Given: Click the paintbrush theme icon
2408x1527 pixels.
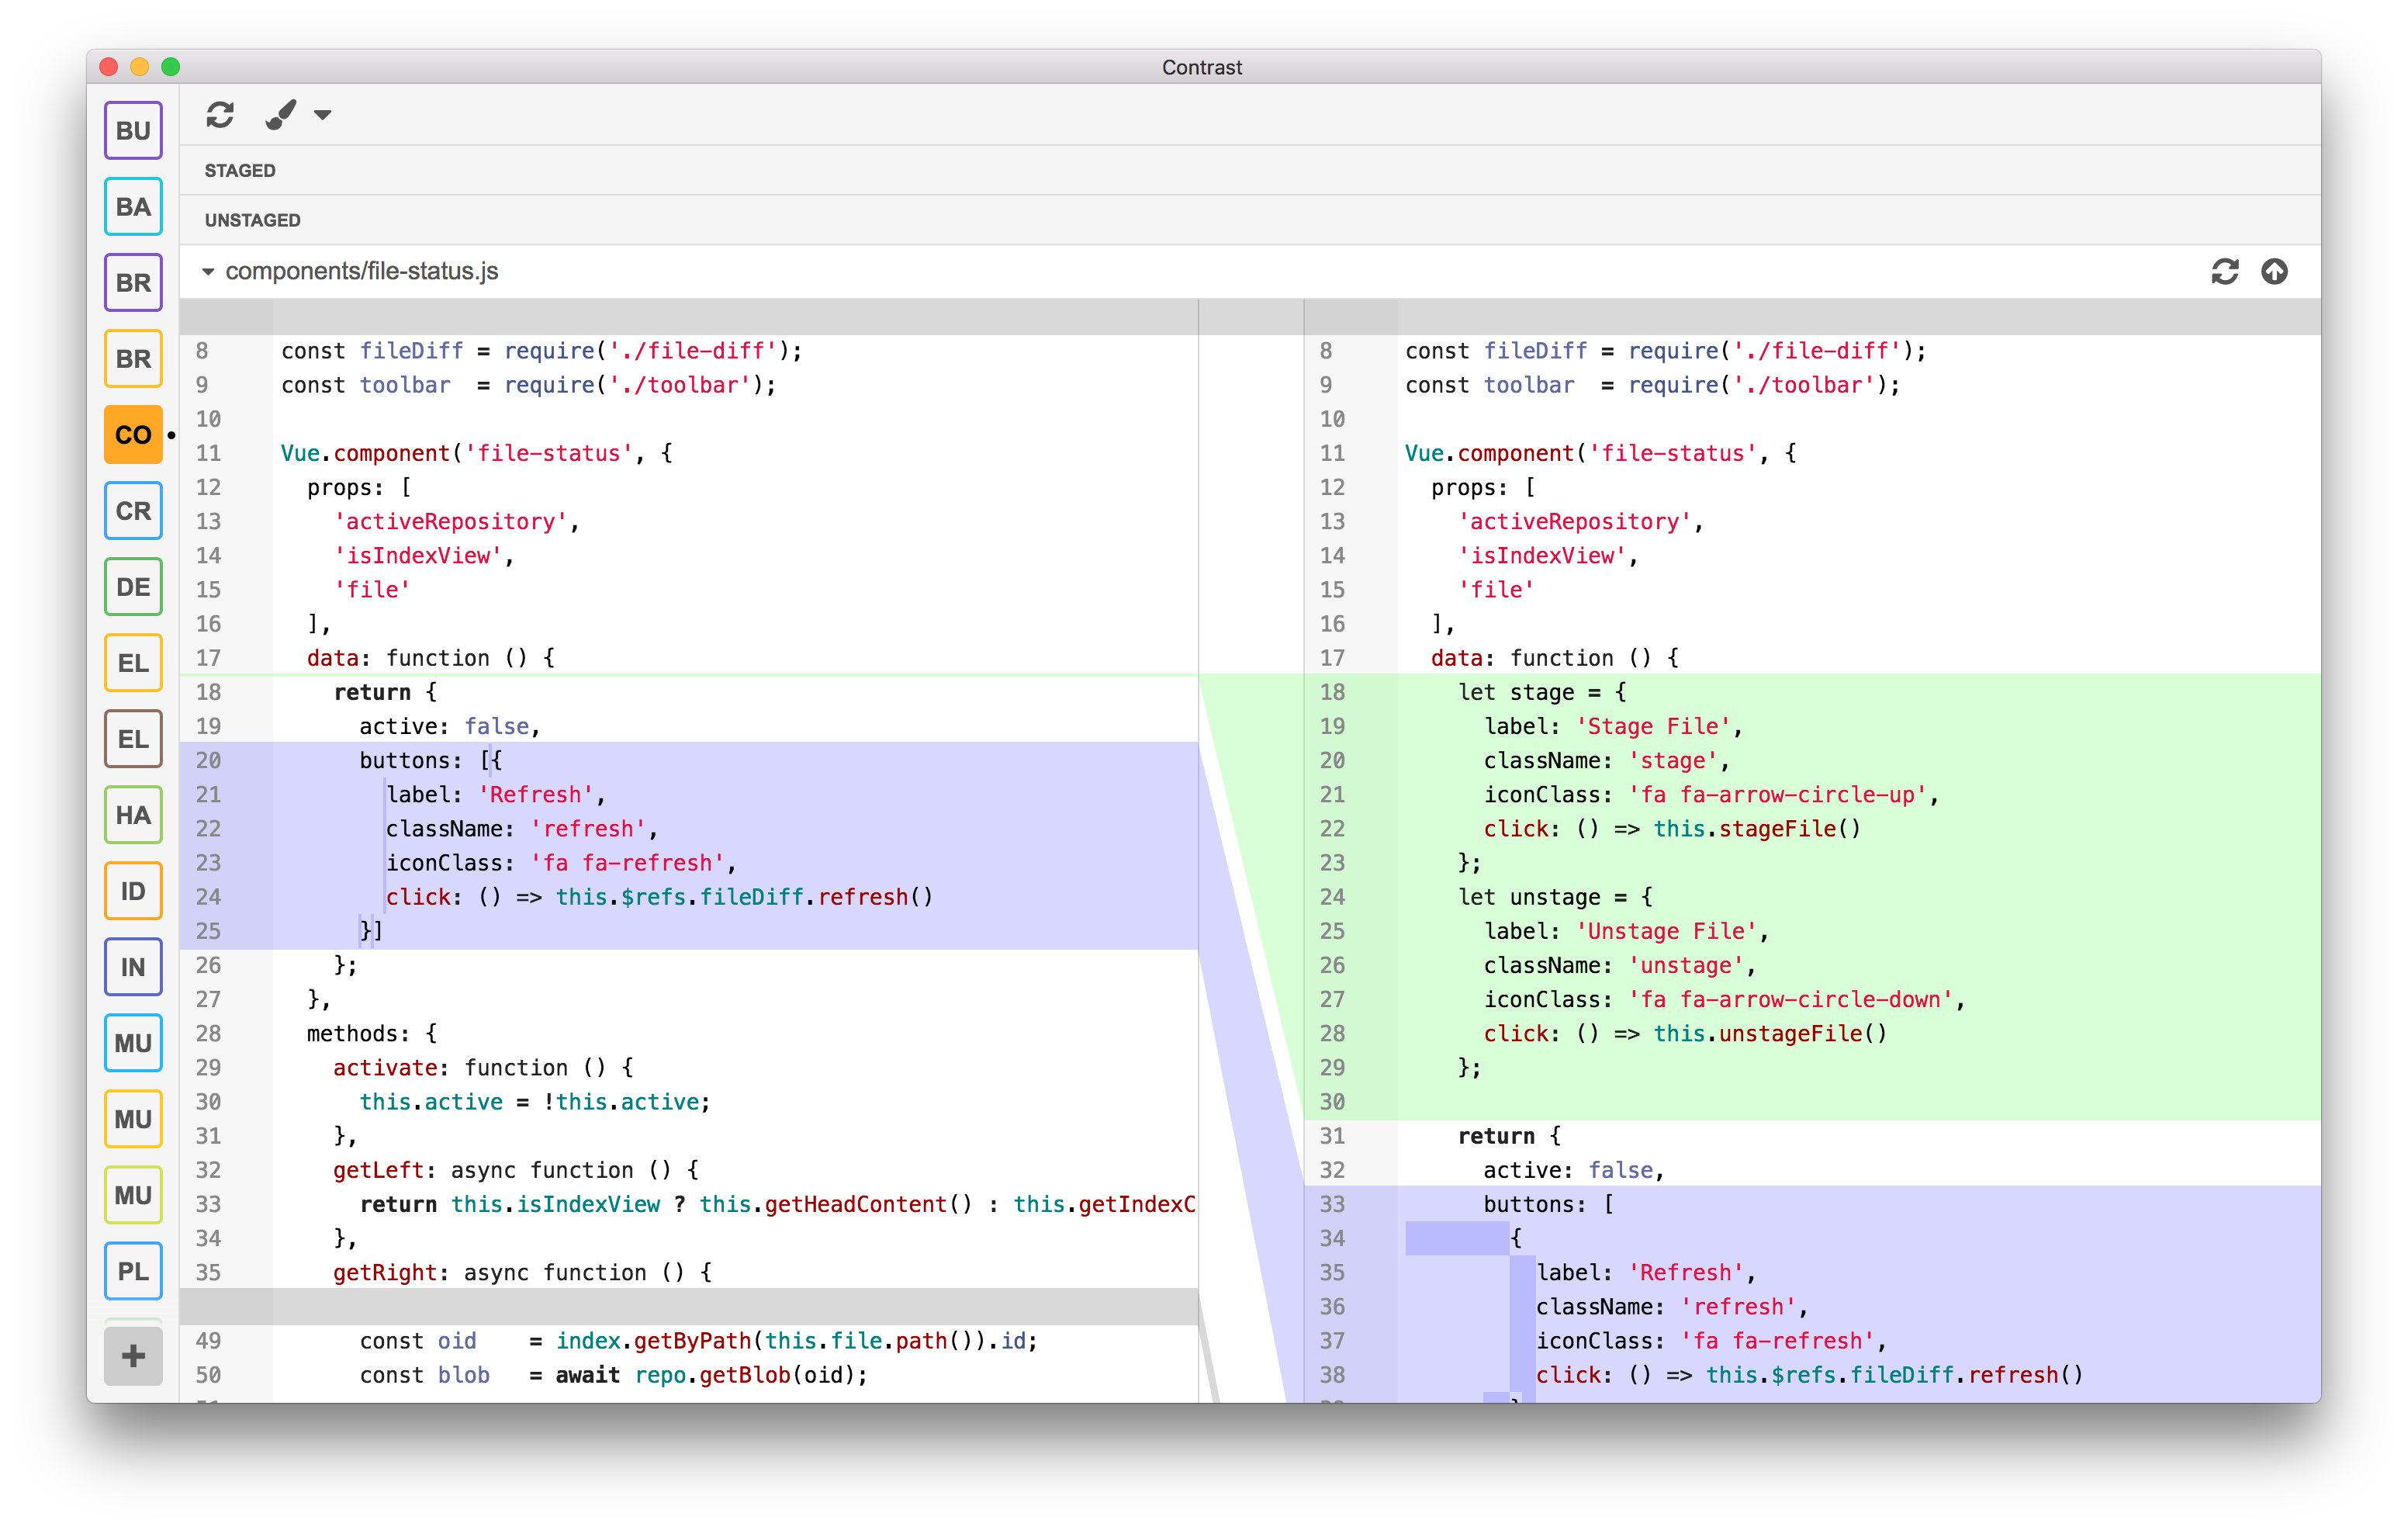Looking at the screenshot, I should tap(281, 114).
